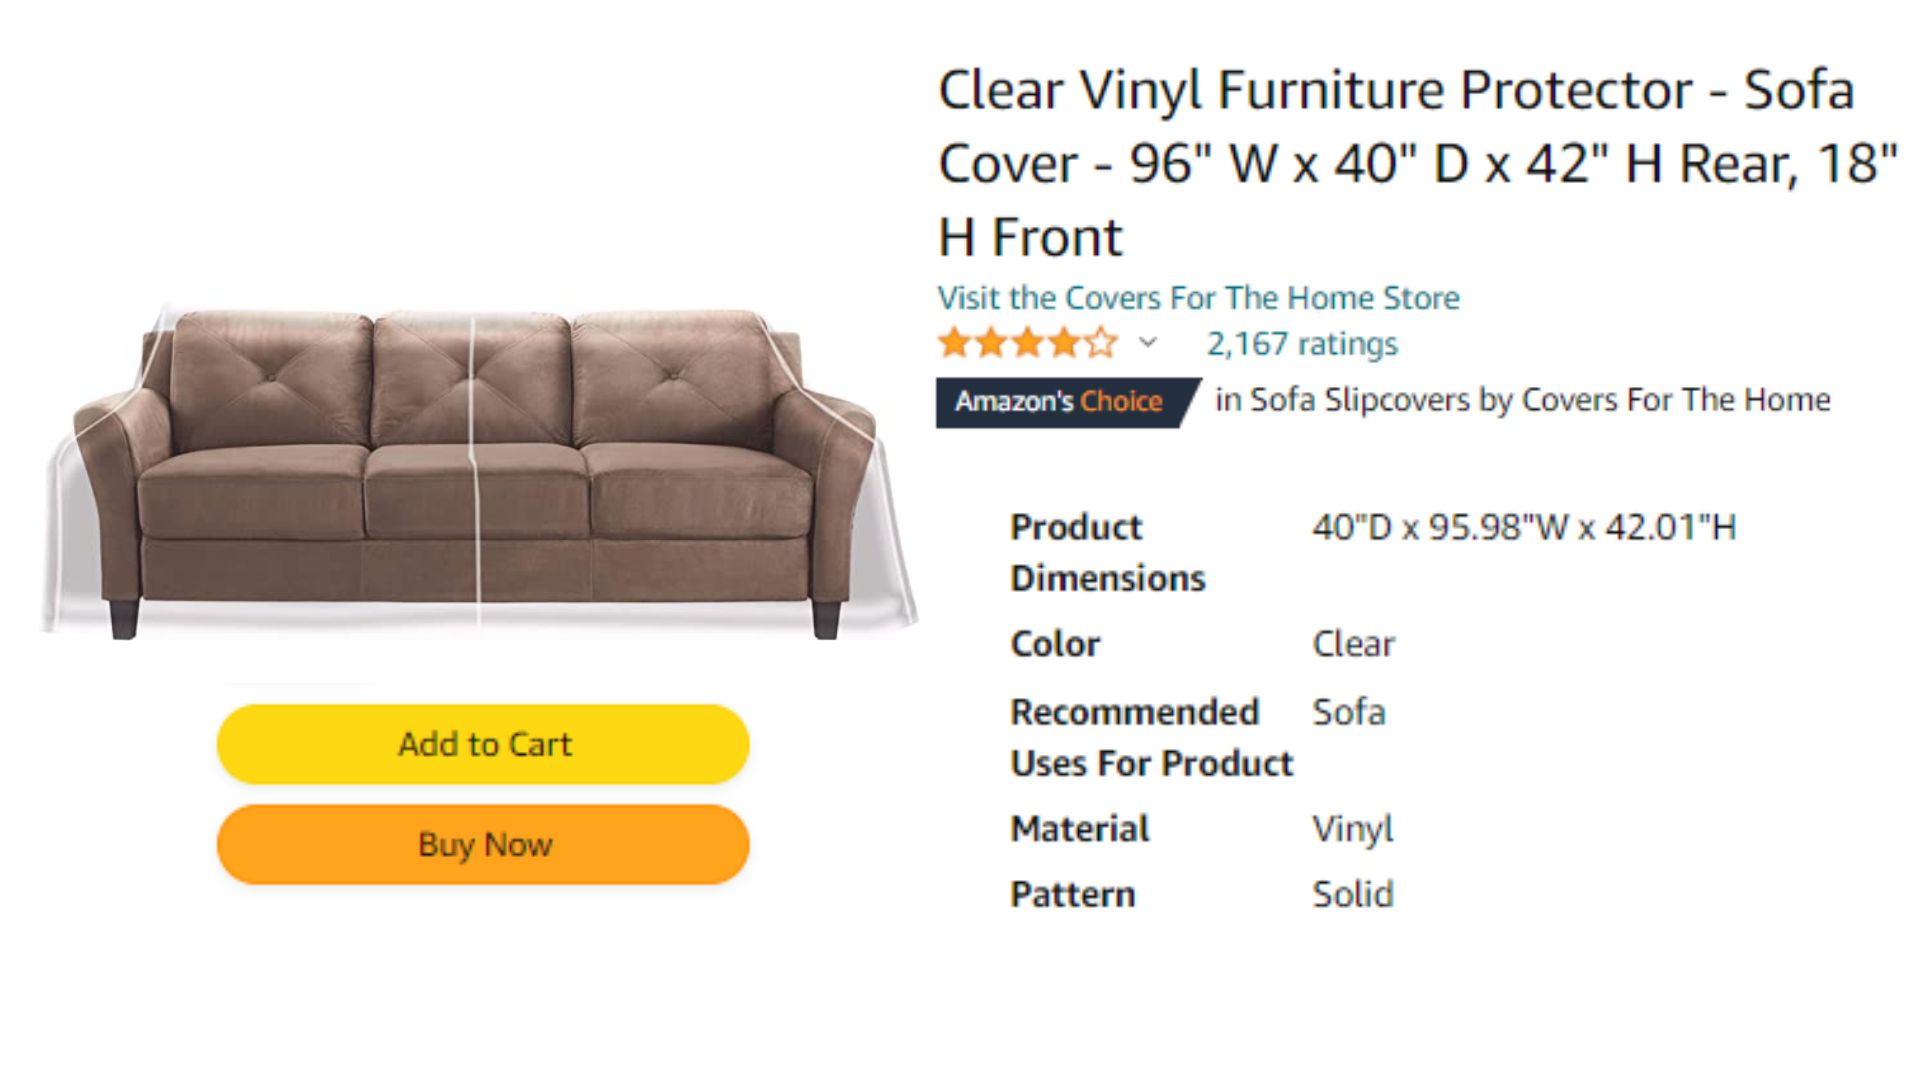Click the Clear color value
Viewport: 1920px width, 1080px height.
(x=1353, y=644)
